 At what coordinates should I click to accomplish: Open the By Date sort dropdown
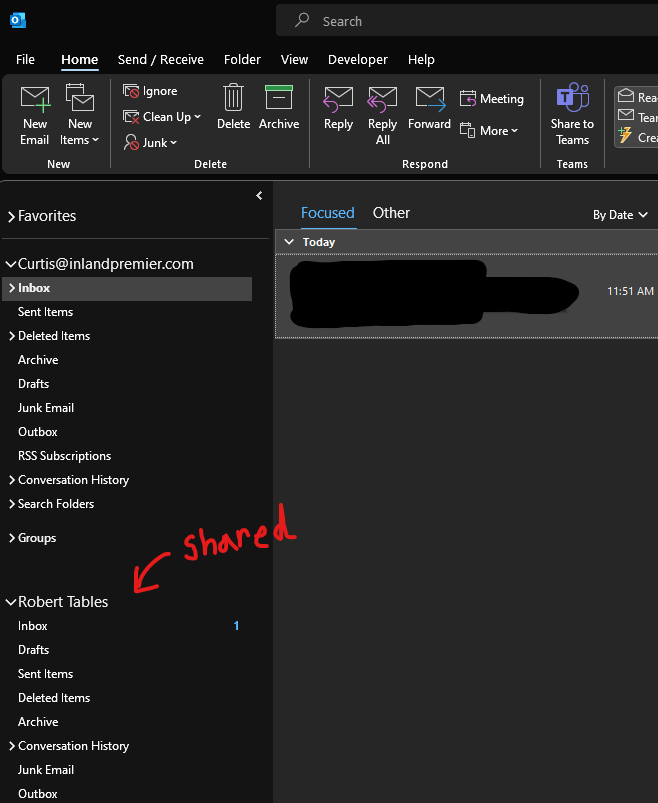point(620,215)
